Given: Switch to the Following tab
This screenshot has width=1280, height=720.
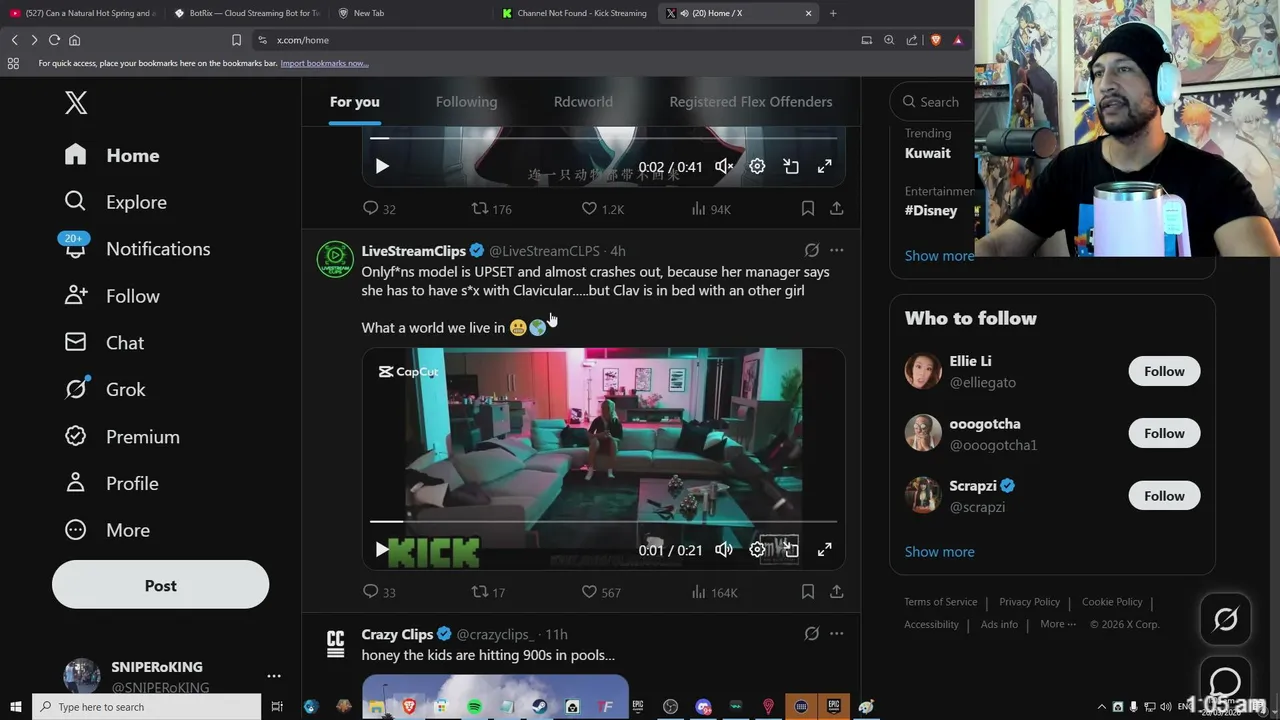Looking at the screenshot, I should click(466, 102).
